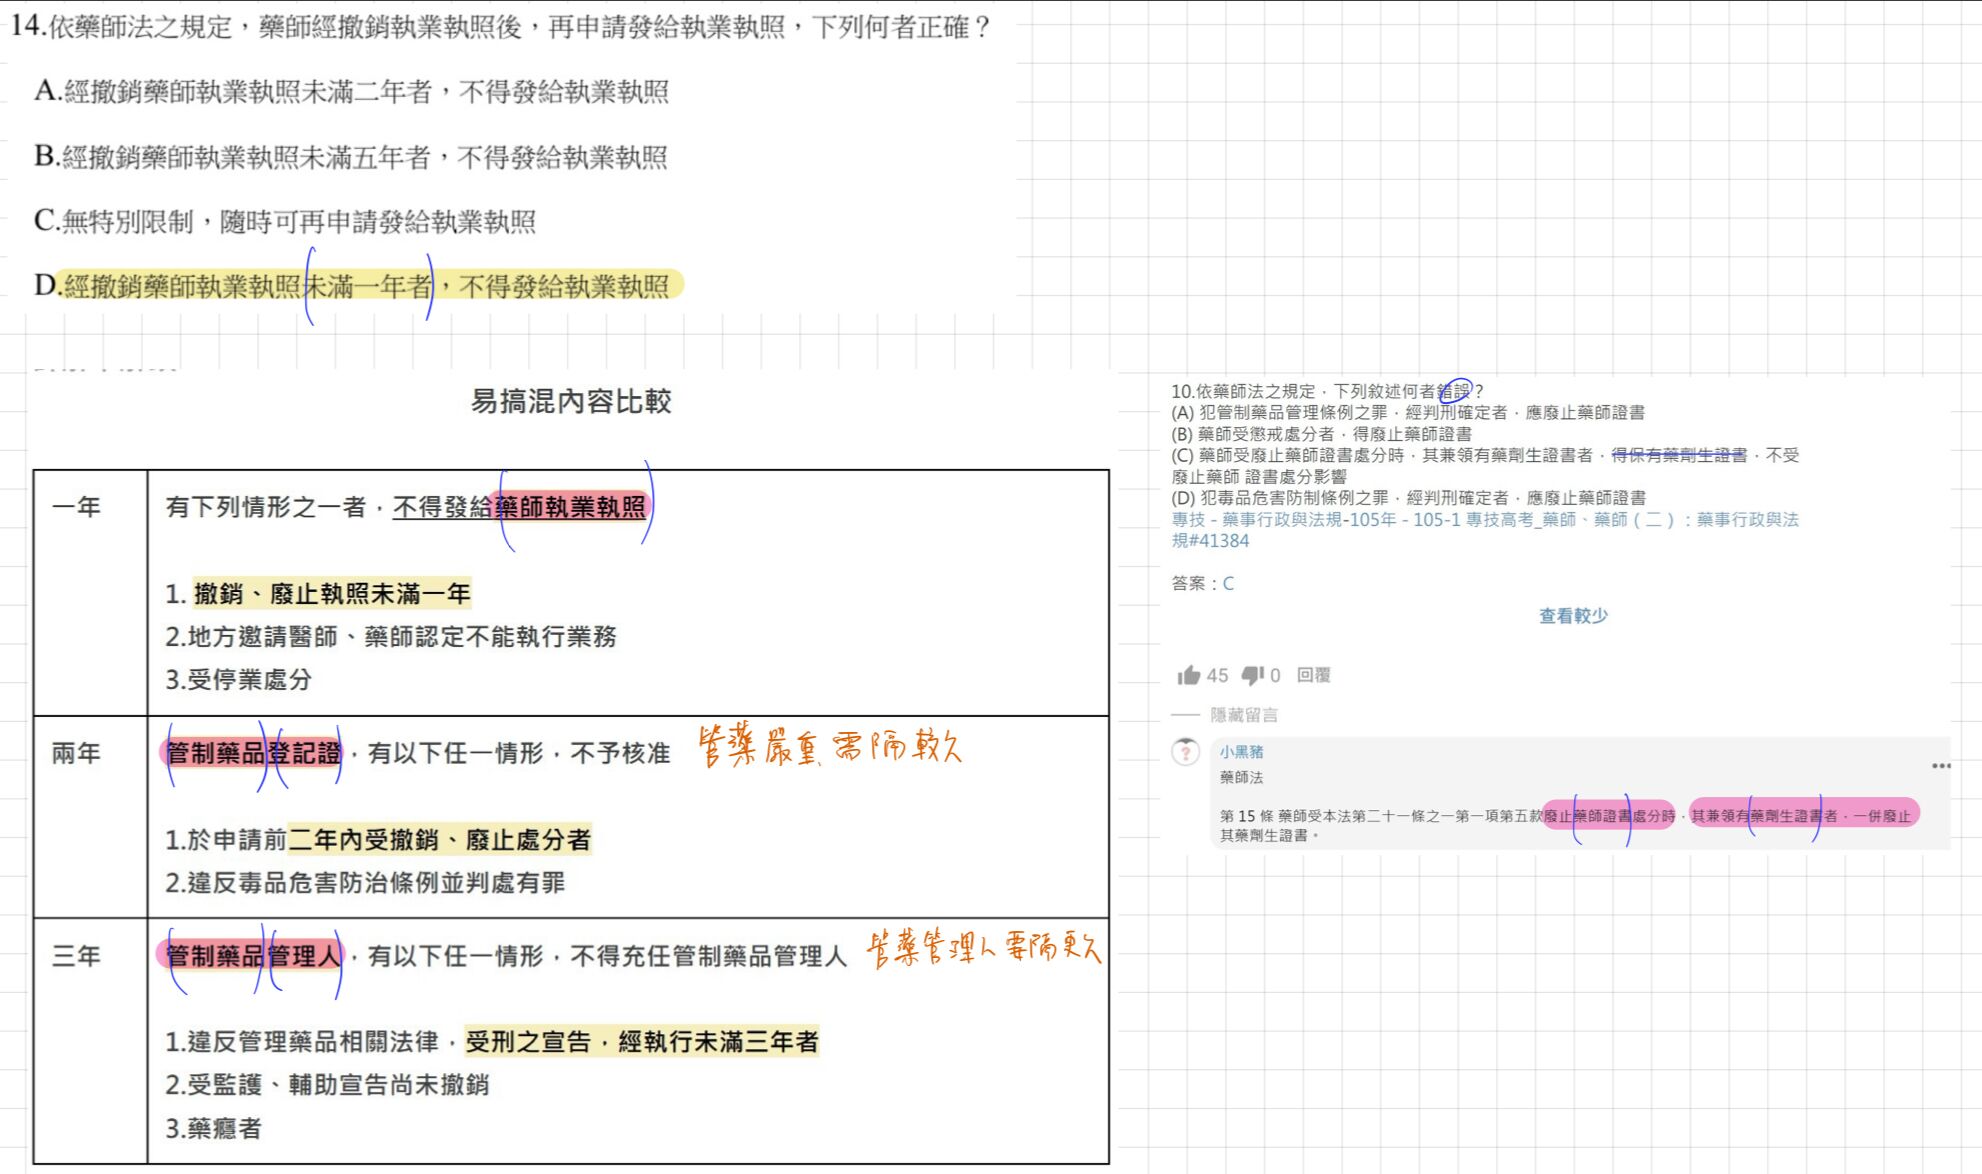Click highlighted text 撤銷、廢止執照未滿一年
1982x1174 pixels.
(x=333, y=593)
